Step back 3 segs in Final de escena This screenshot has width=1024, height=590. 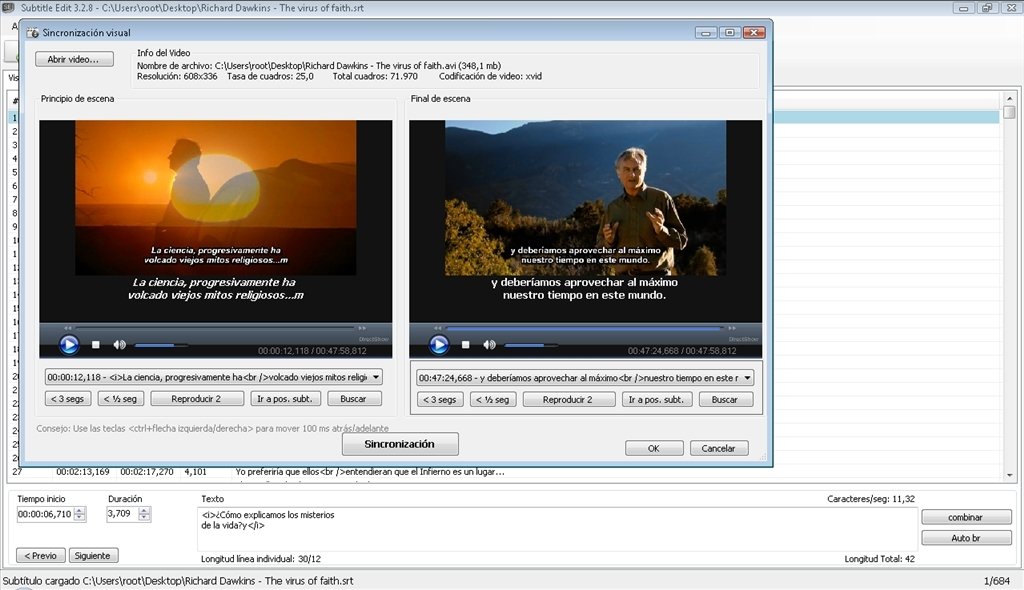click(x=440, y=399)
